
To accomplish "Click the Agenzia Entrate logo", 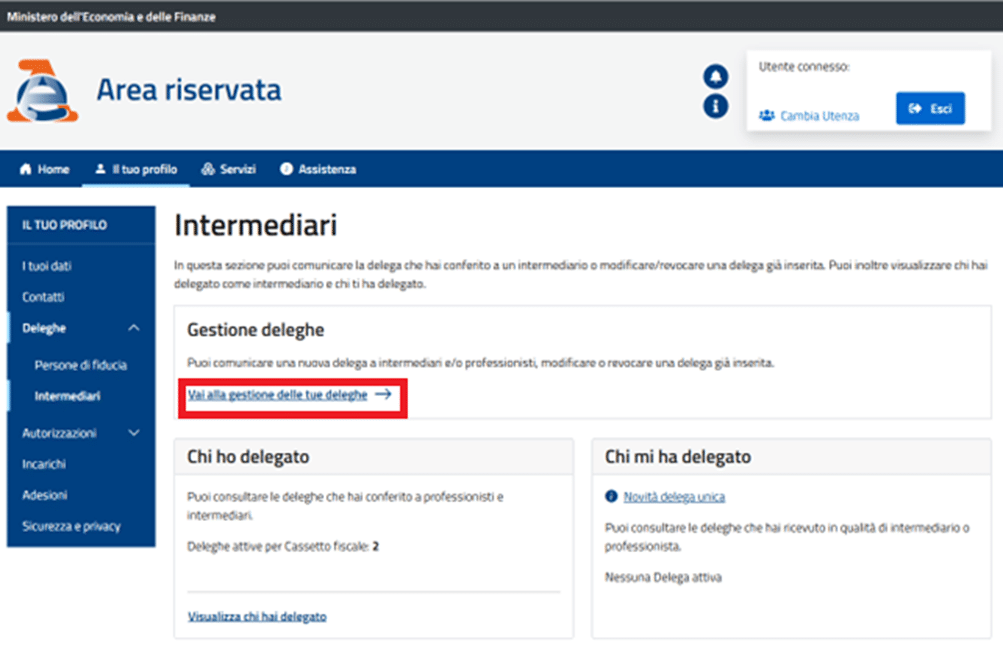I will (x=42, y=90).
